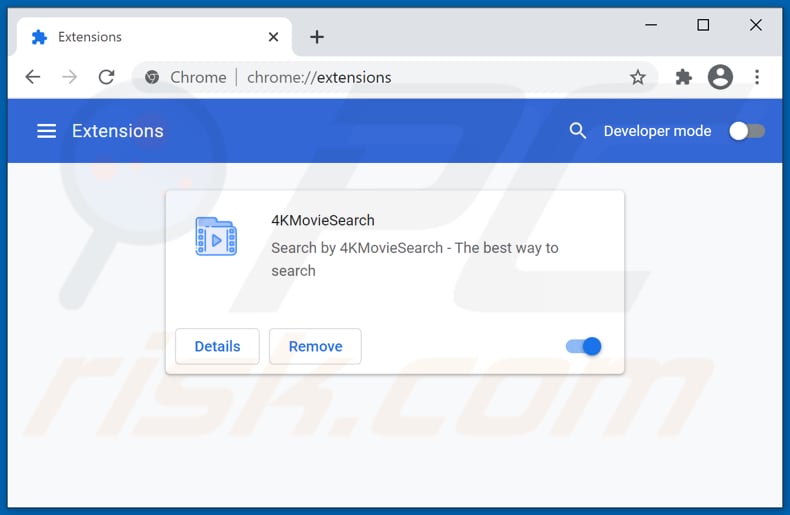This screenshot has width=790, height=515.
Task: Enable Developer mode switch
Action: tap(747, 131)
